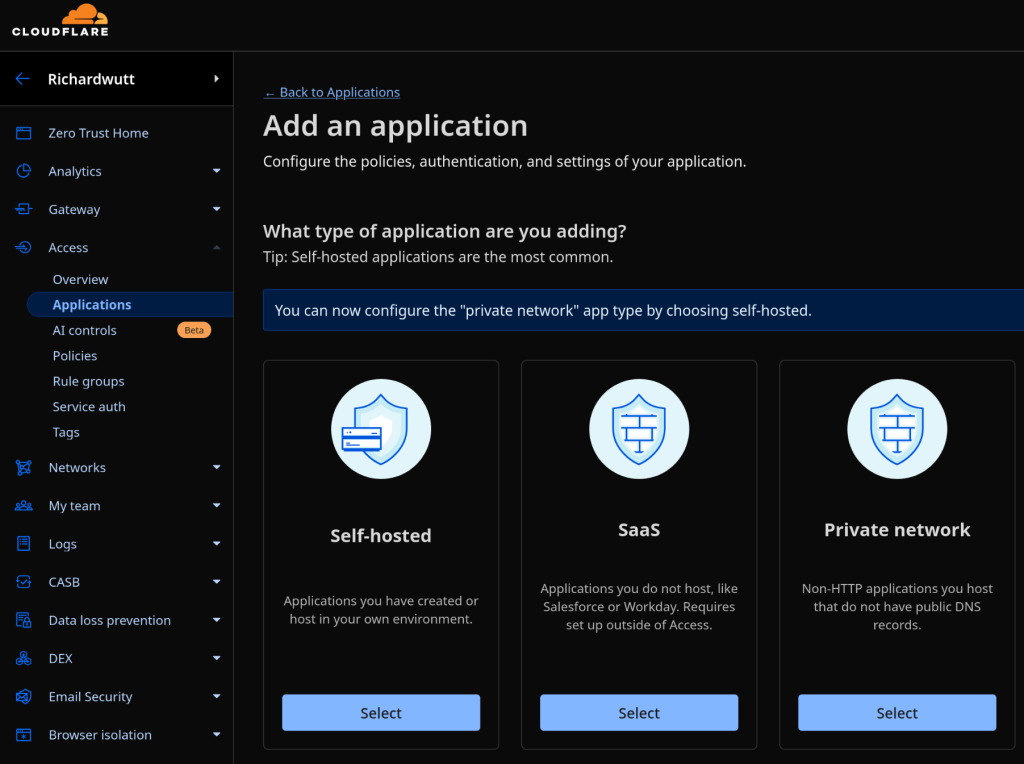Open the Richardwutt account switcher arrow
The width and height of the screenshot is (1024, 764).
(x=216, y=79)
